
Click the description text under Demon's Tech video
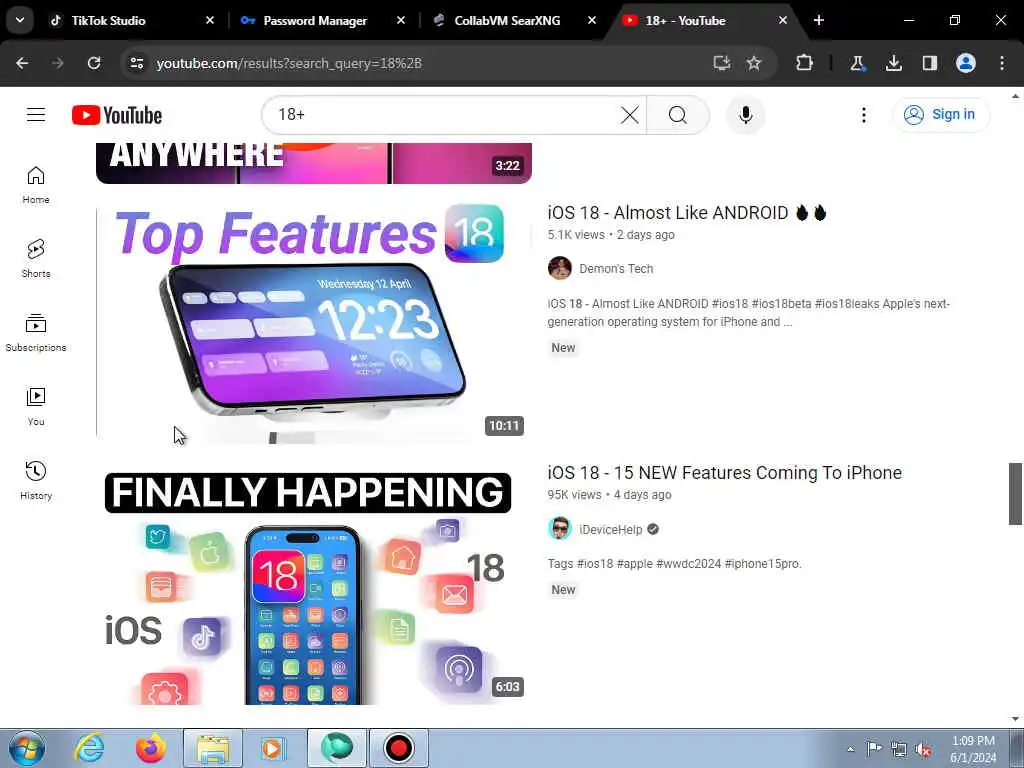click(x=748, y=313)
